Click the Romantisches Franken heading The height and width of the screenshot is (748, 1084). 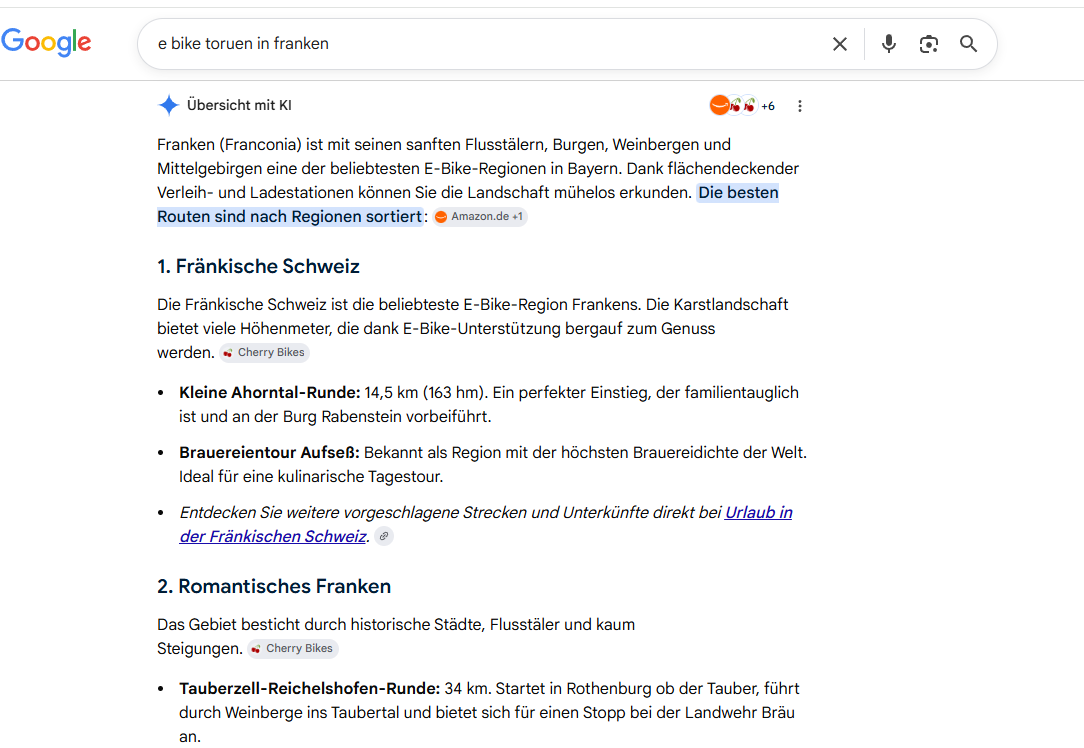pos(274,587)
